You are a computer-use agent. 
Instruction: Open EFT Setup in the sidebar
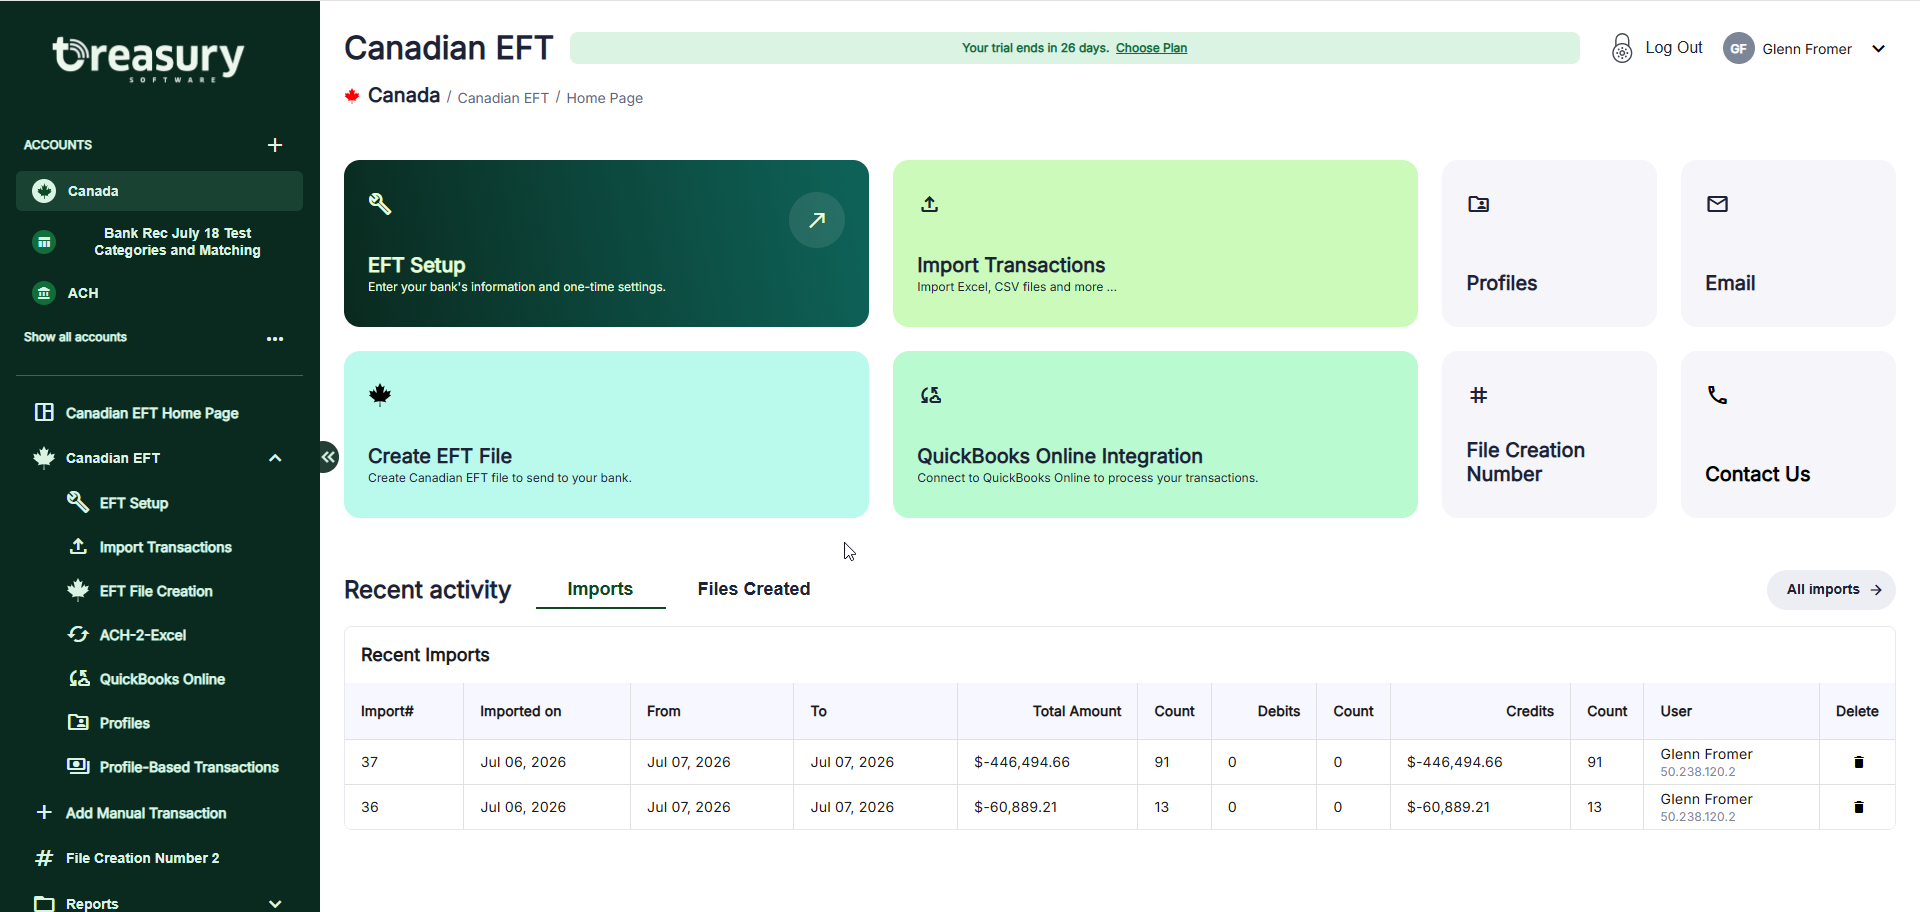pyautogui.click(x=134, y=503)
